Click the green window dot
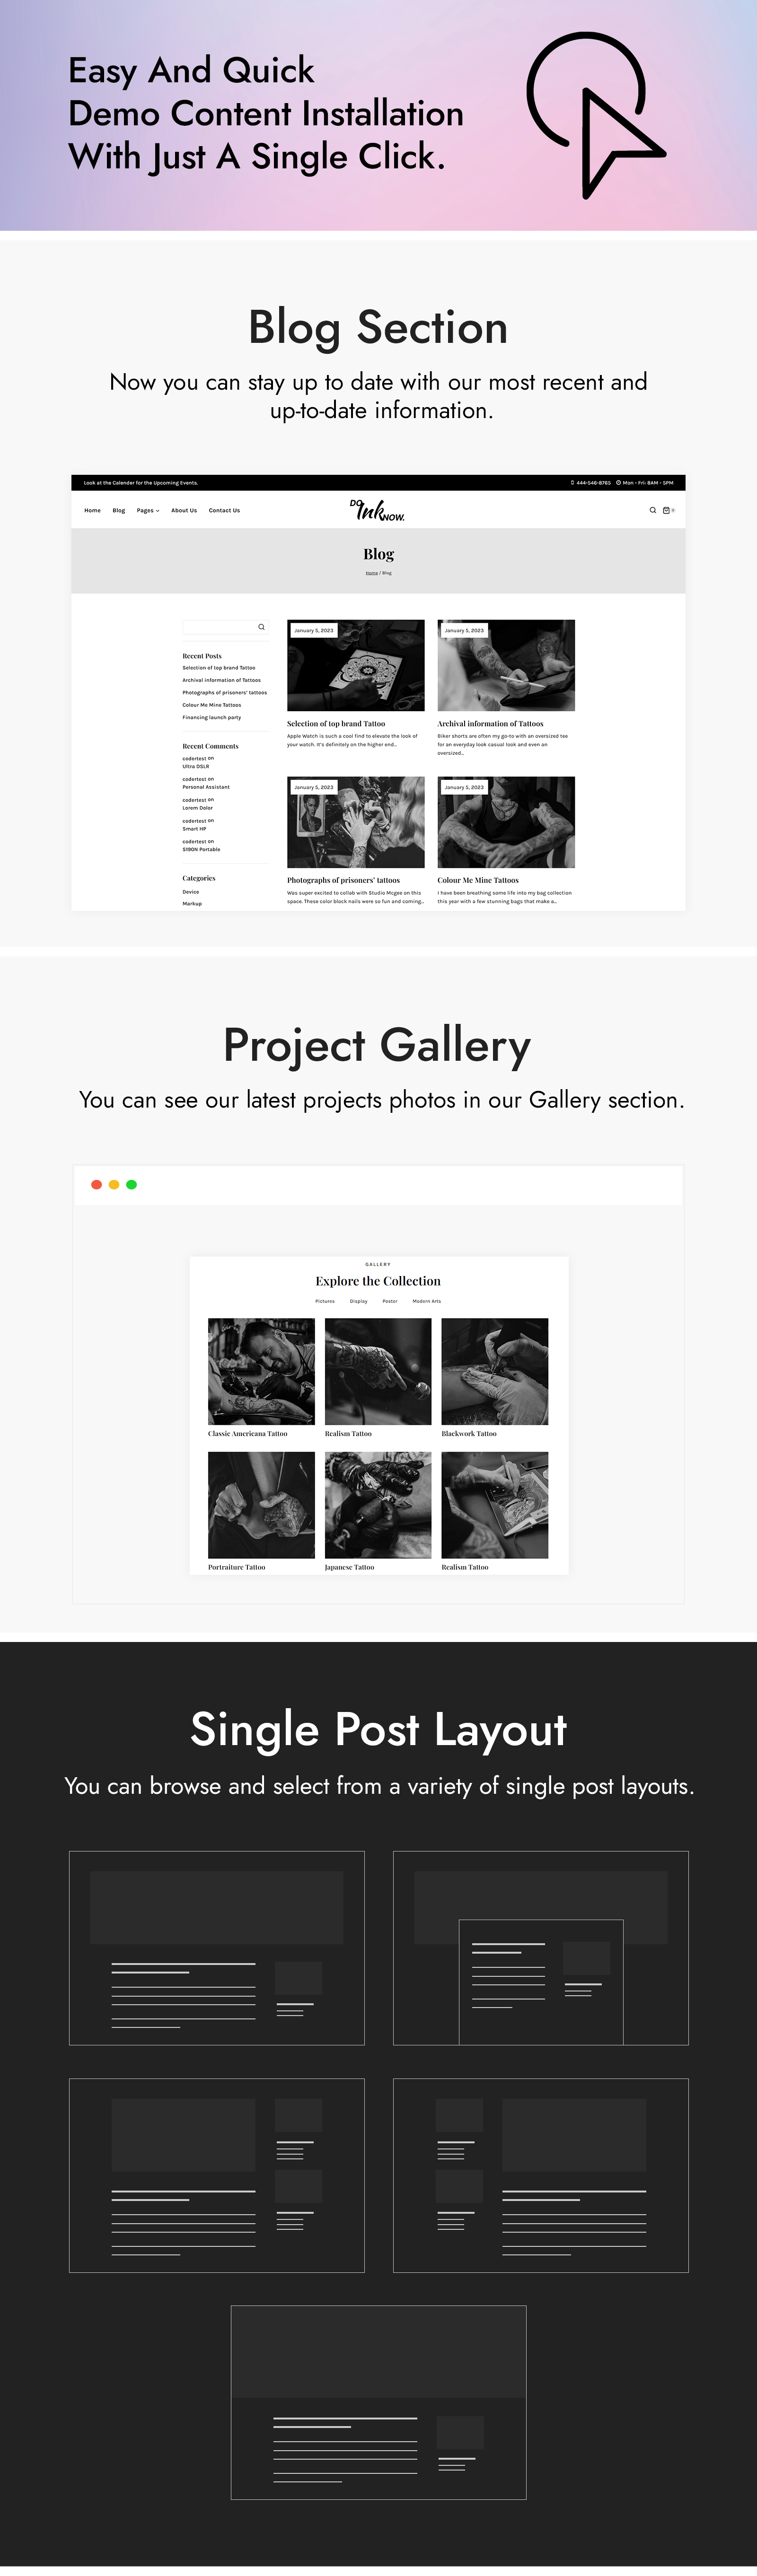Screen dimensions: 757x2576 [x=131, y=1185]
